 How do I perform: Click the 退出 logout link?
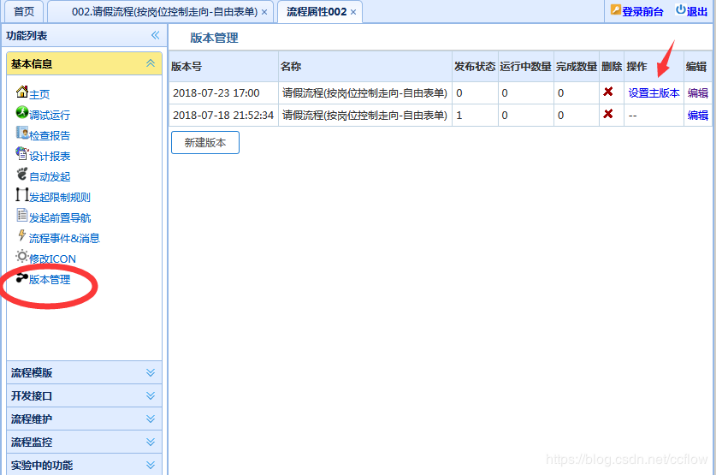tap(697, 11)
